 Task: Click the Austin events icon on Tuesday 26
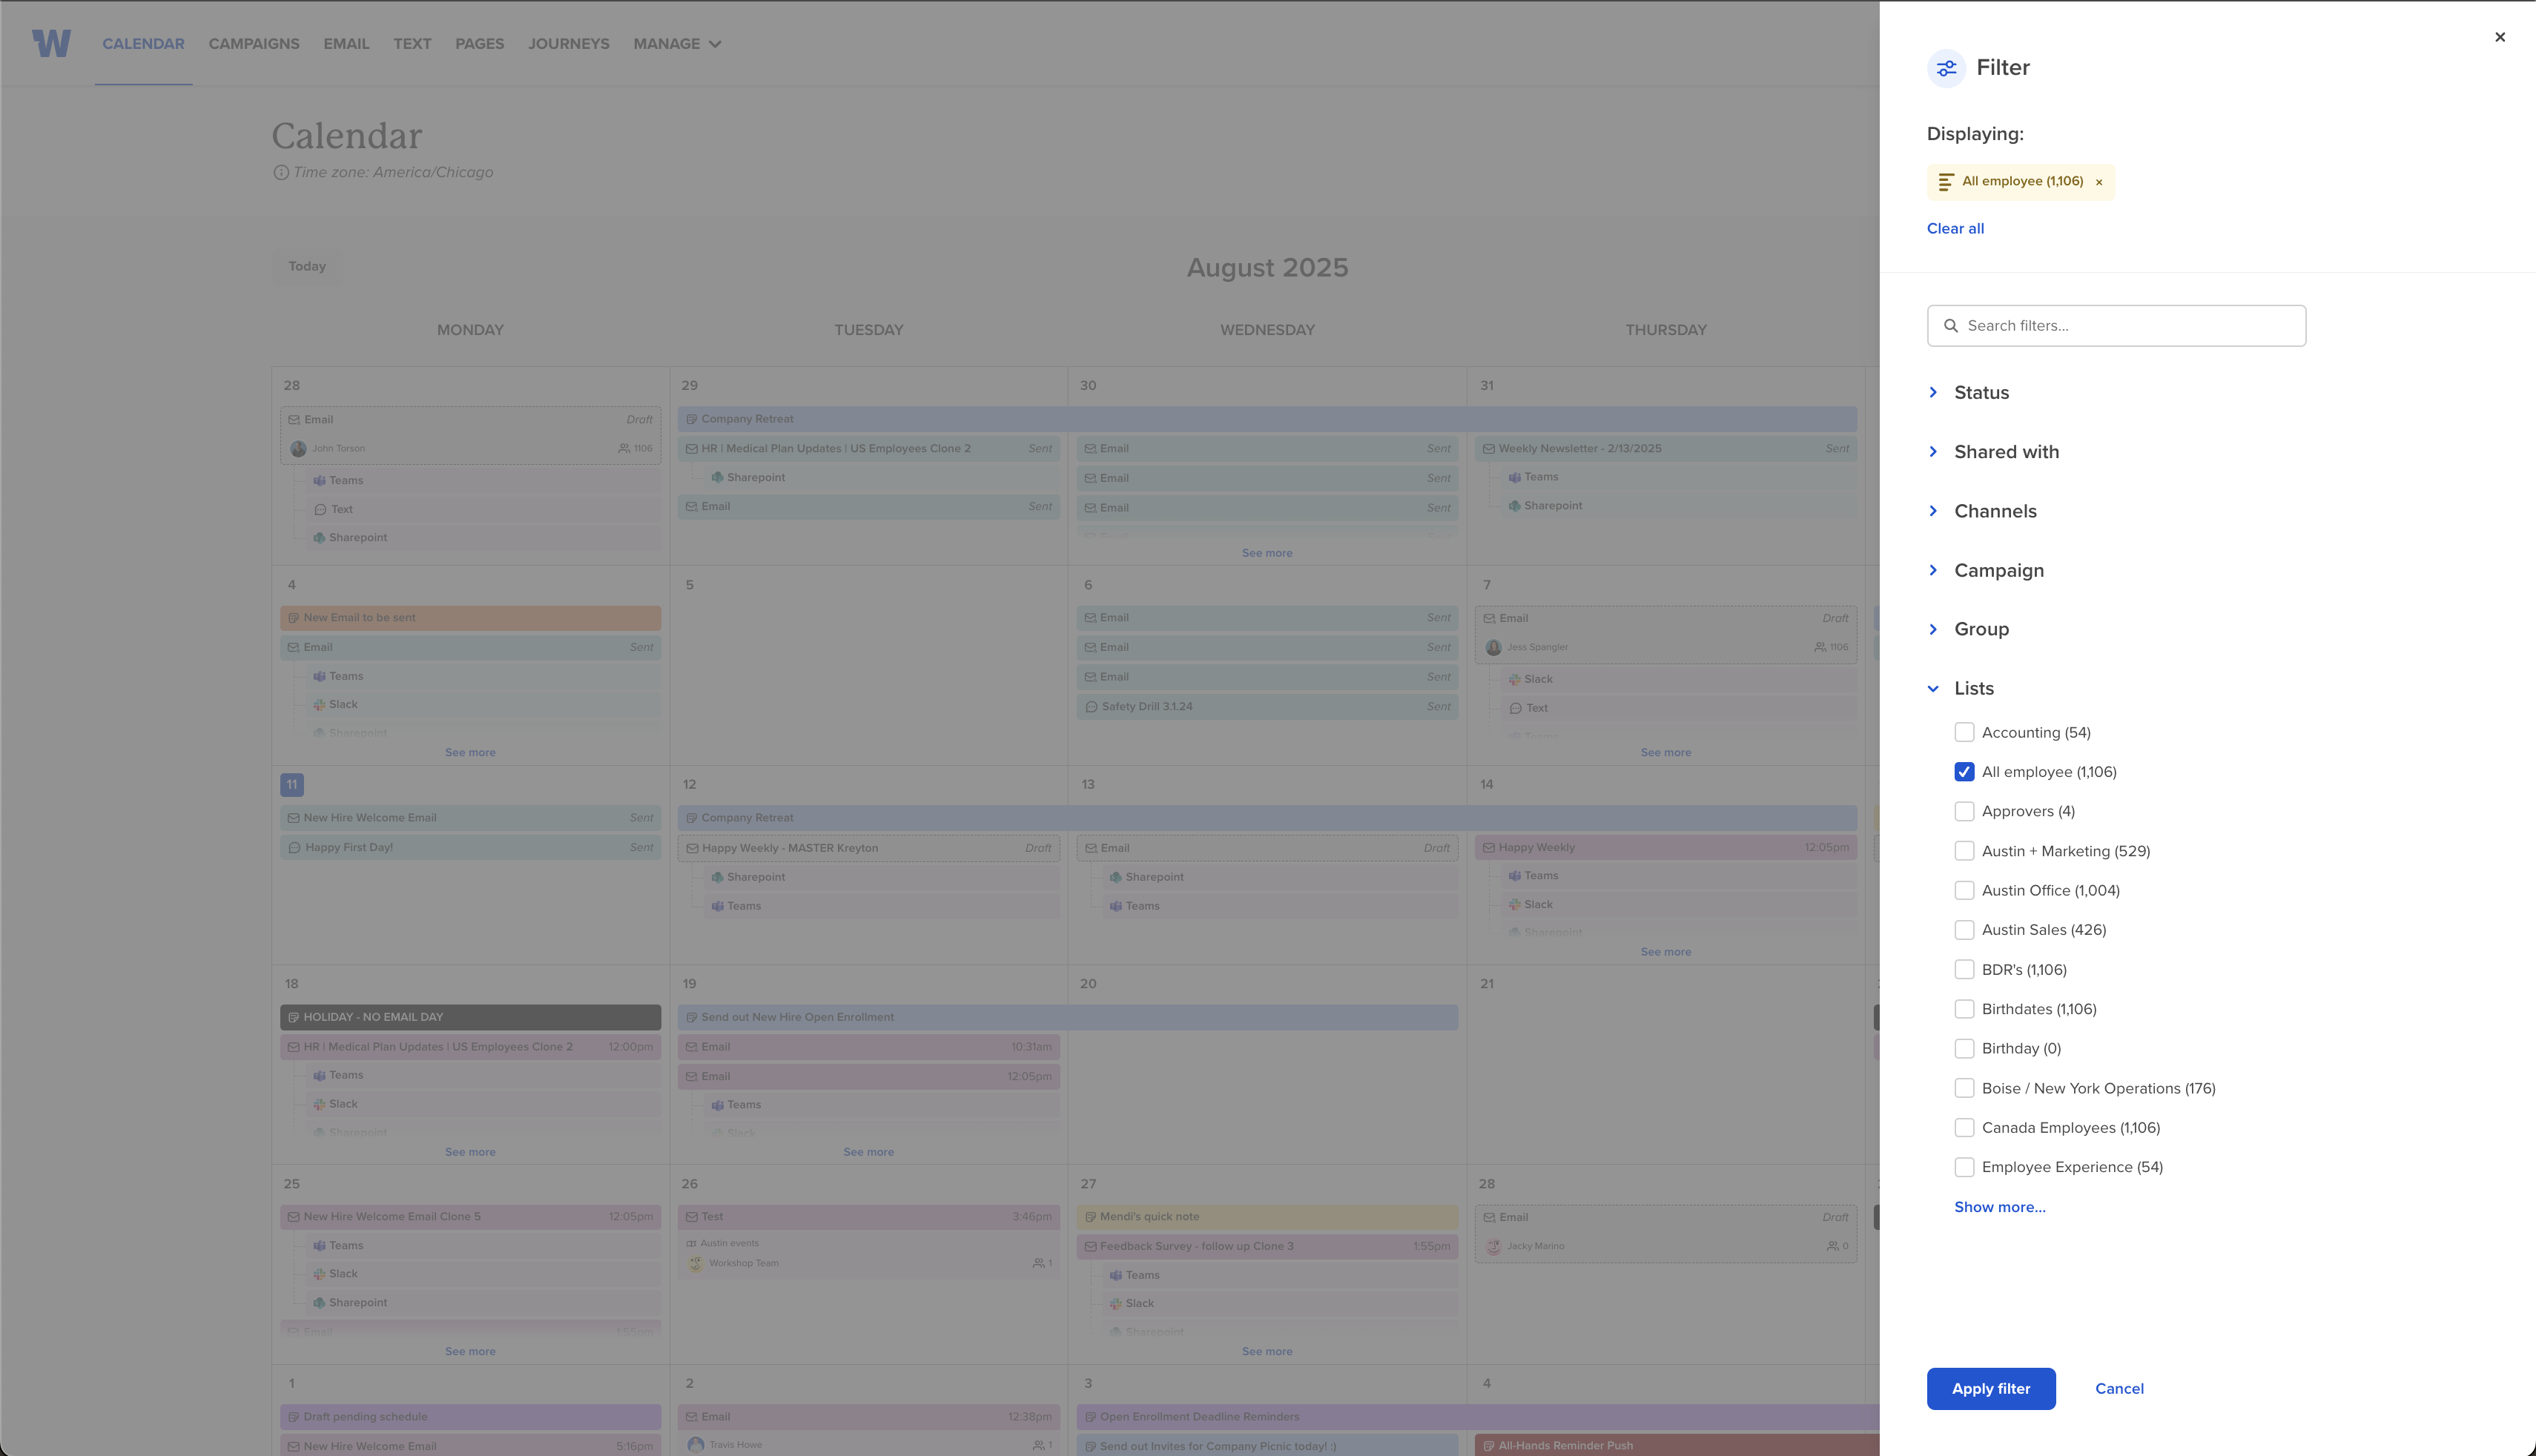691,1244
